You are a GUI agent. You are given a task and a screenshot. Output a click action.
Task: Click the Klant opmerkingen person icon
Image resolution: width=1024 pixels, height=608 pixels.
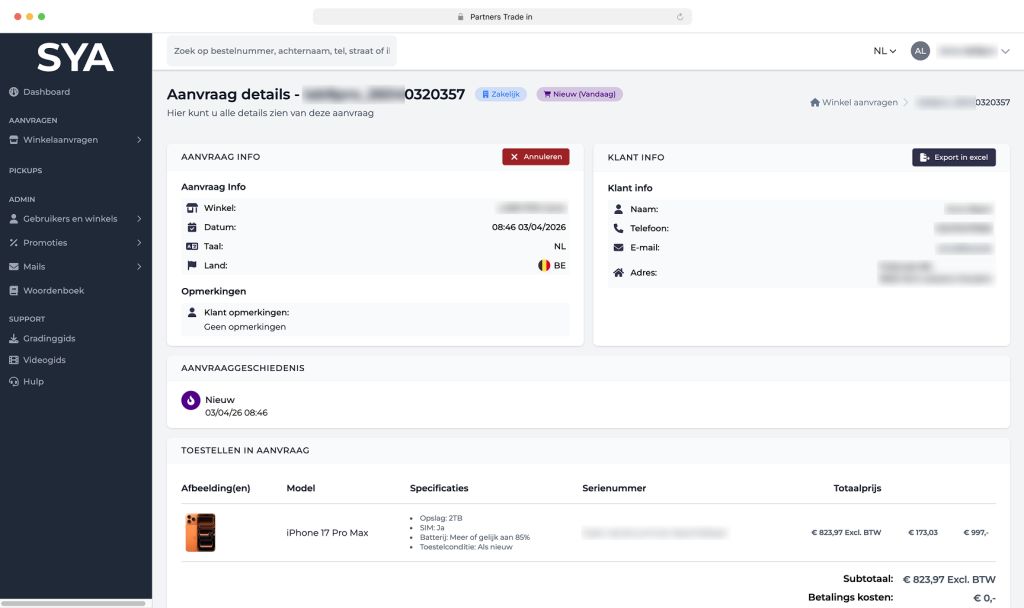click(x=192, y=312)
